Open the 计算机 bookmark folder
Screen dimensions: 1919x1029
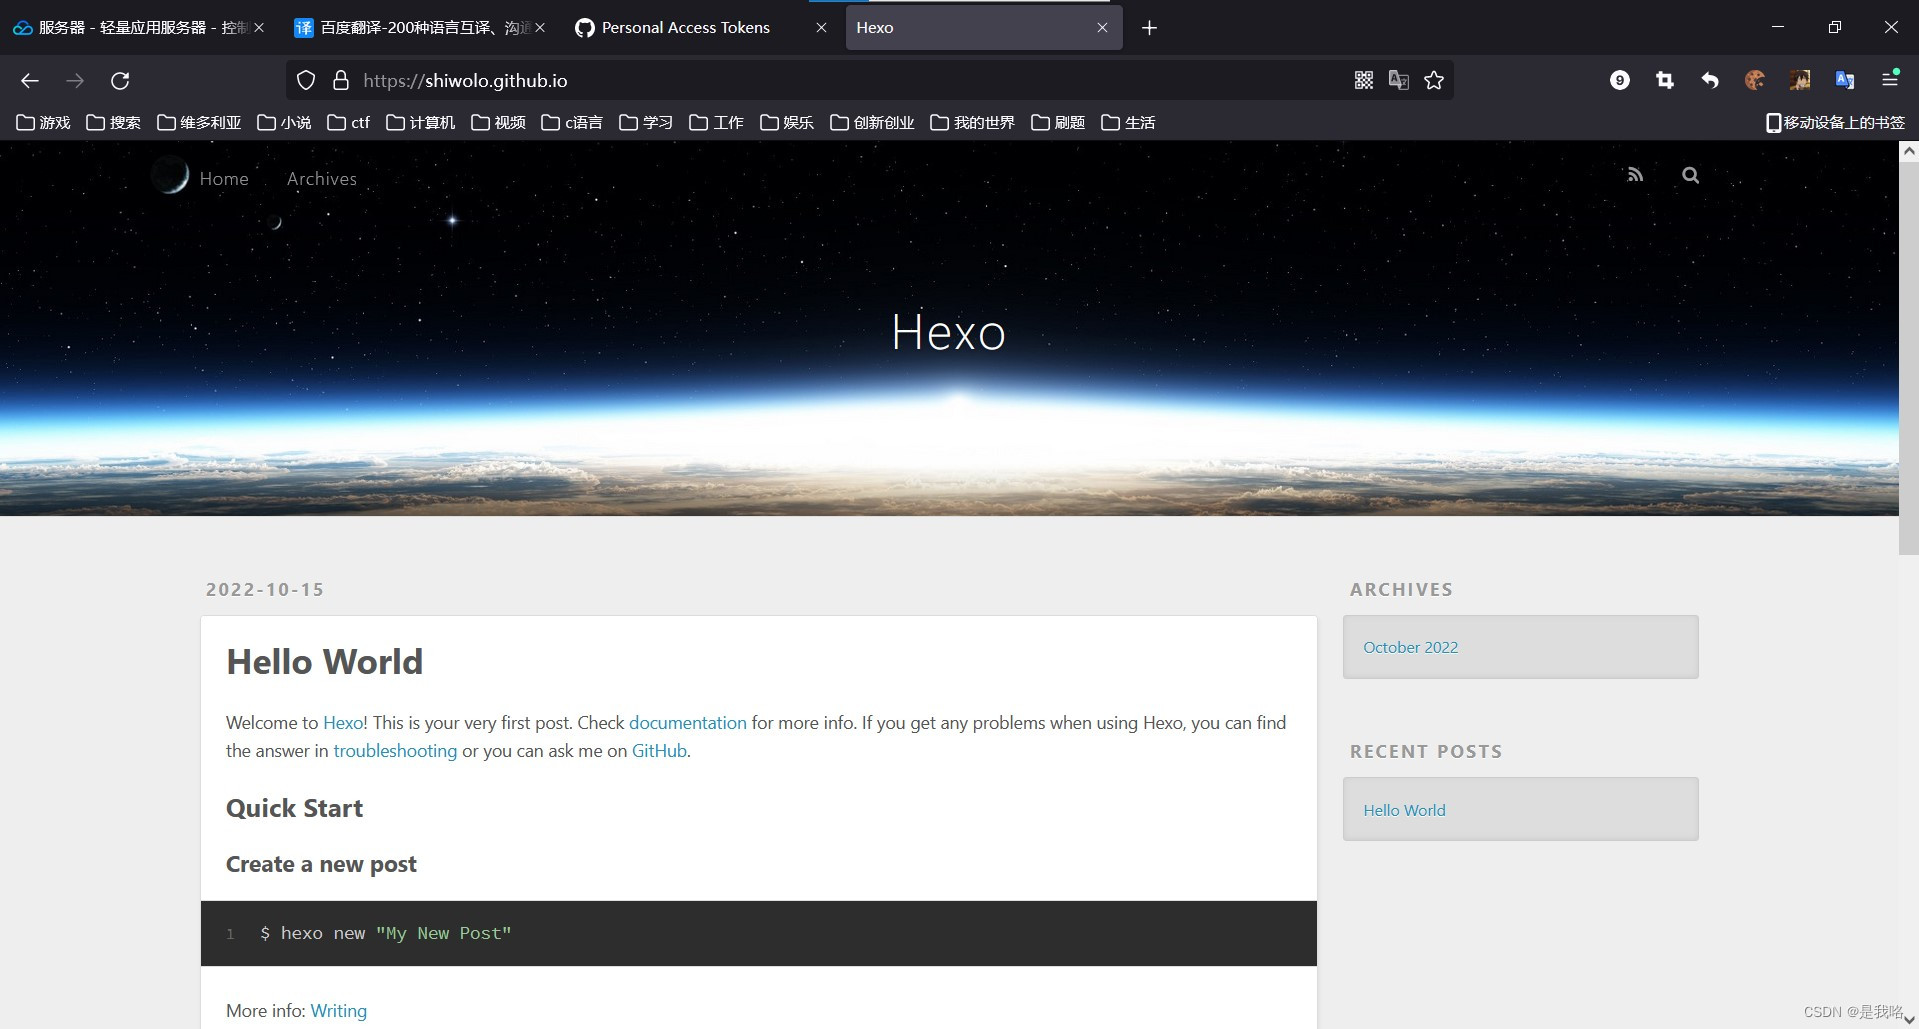[420, 123]
